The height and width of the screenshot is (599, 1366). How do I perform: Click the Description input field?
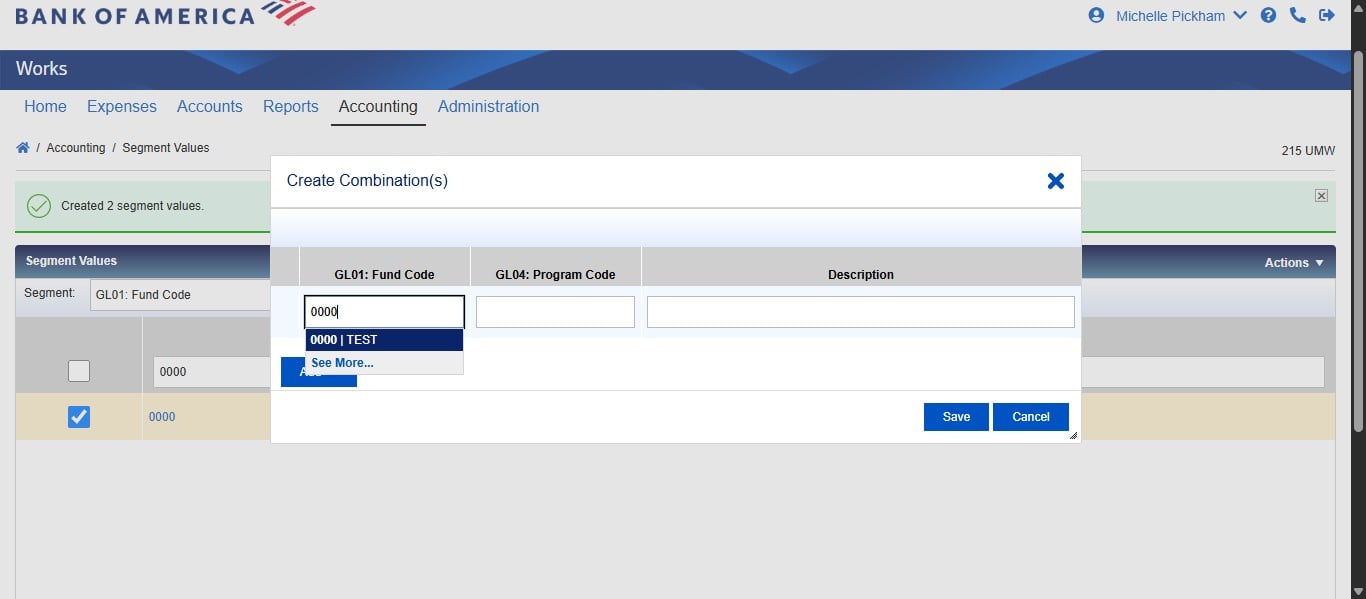(x=860, y=311)
